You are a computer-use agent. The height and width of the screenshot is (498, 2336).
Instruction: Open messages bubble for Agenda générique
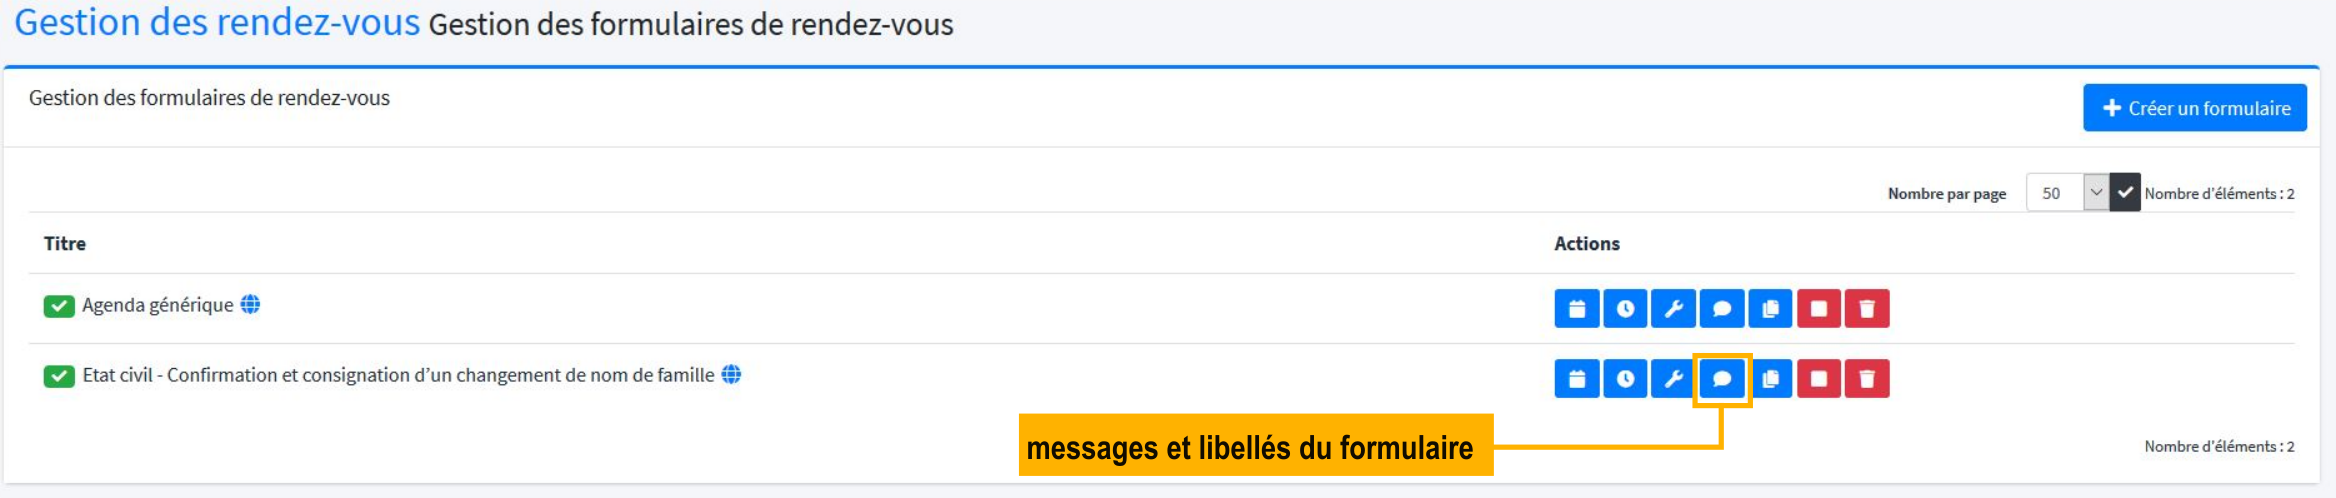tap(1721, 309)
